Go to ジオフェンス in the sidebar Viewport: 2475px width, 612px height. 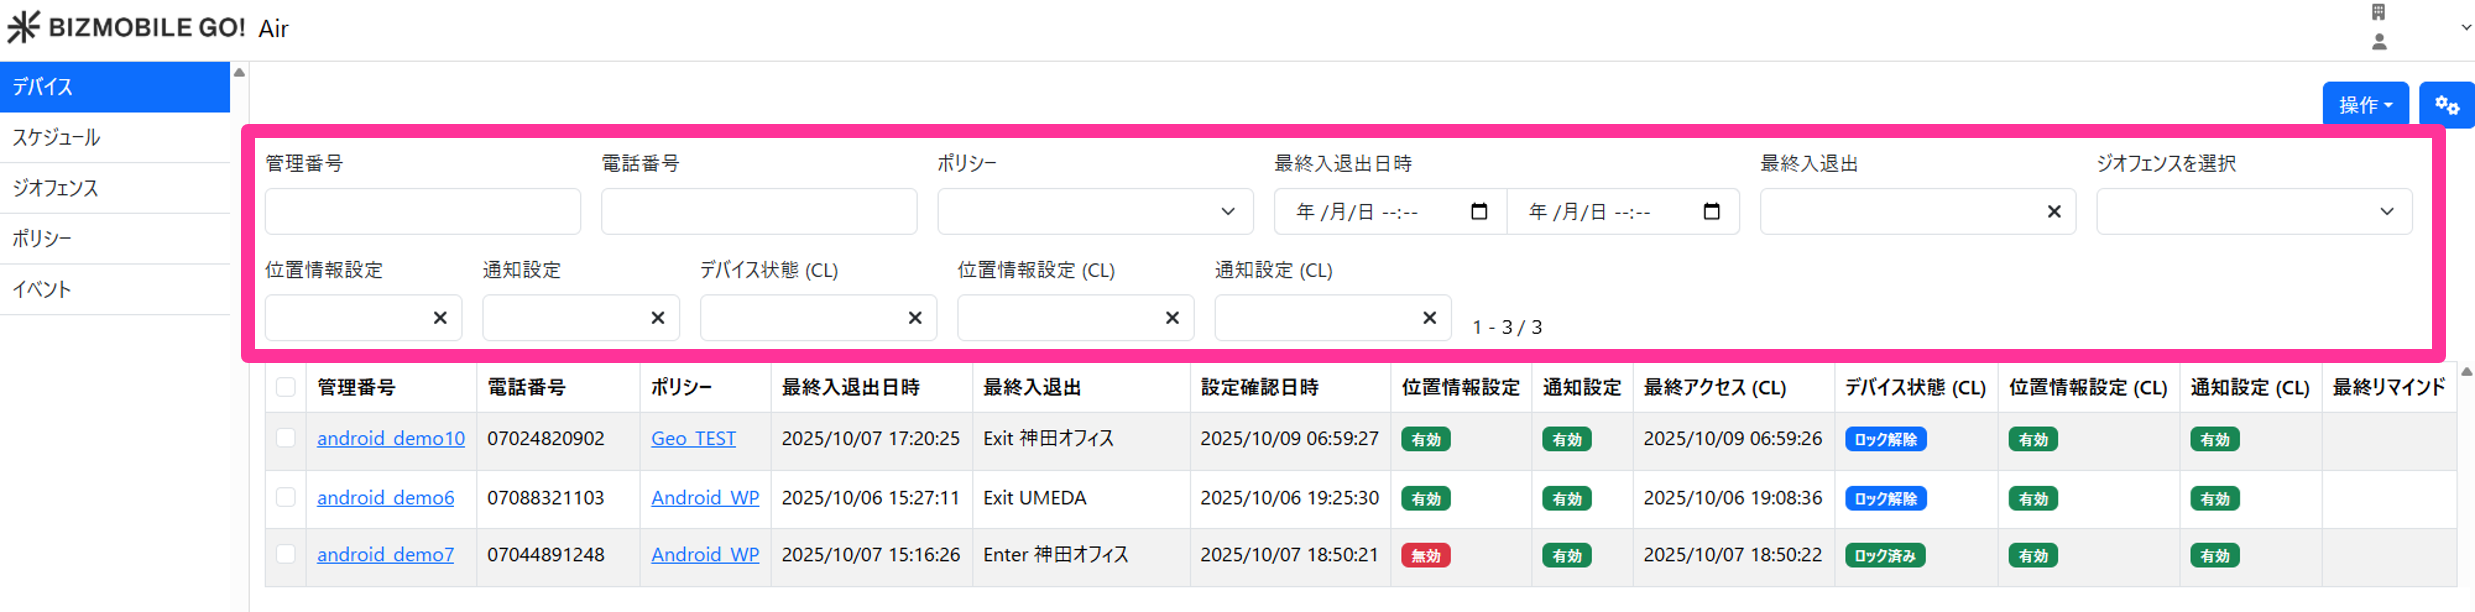coord(56,188)
